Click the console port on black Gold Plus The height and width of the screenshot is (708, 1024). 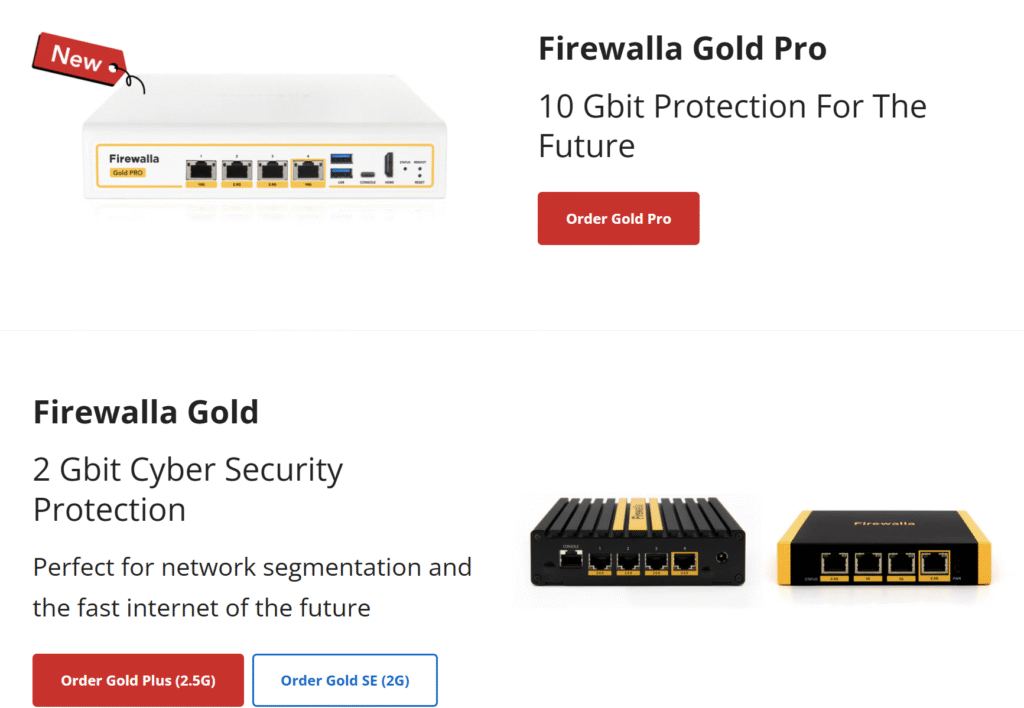click(571, 561)
